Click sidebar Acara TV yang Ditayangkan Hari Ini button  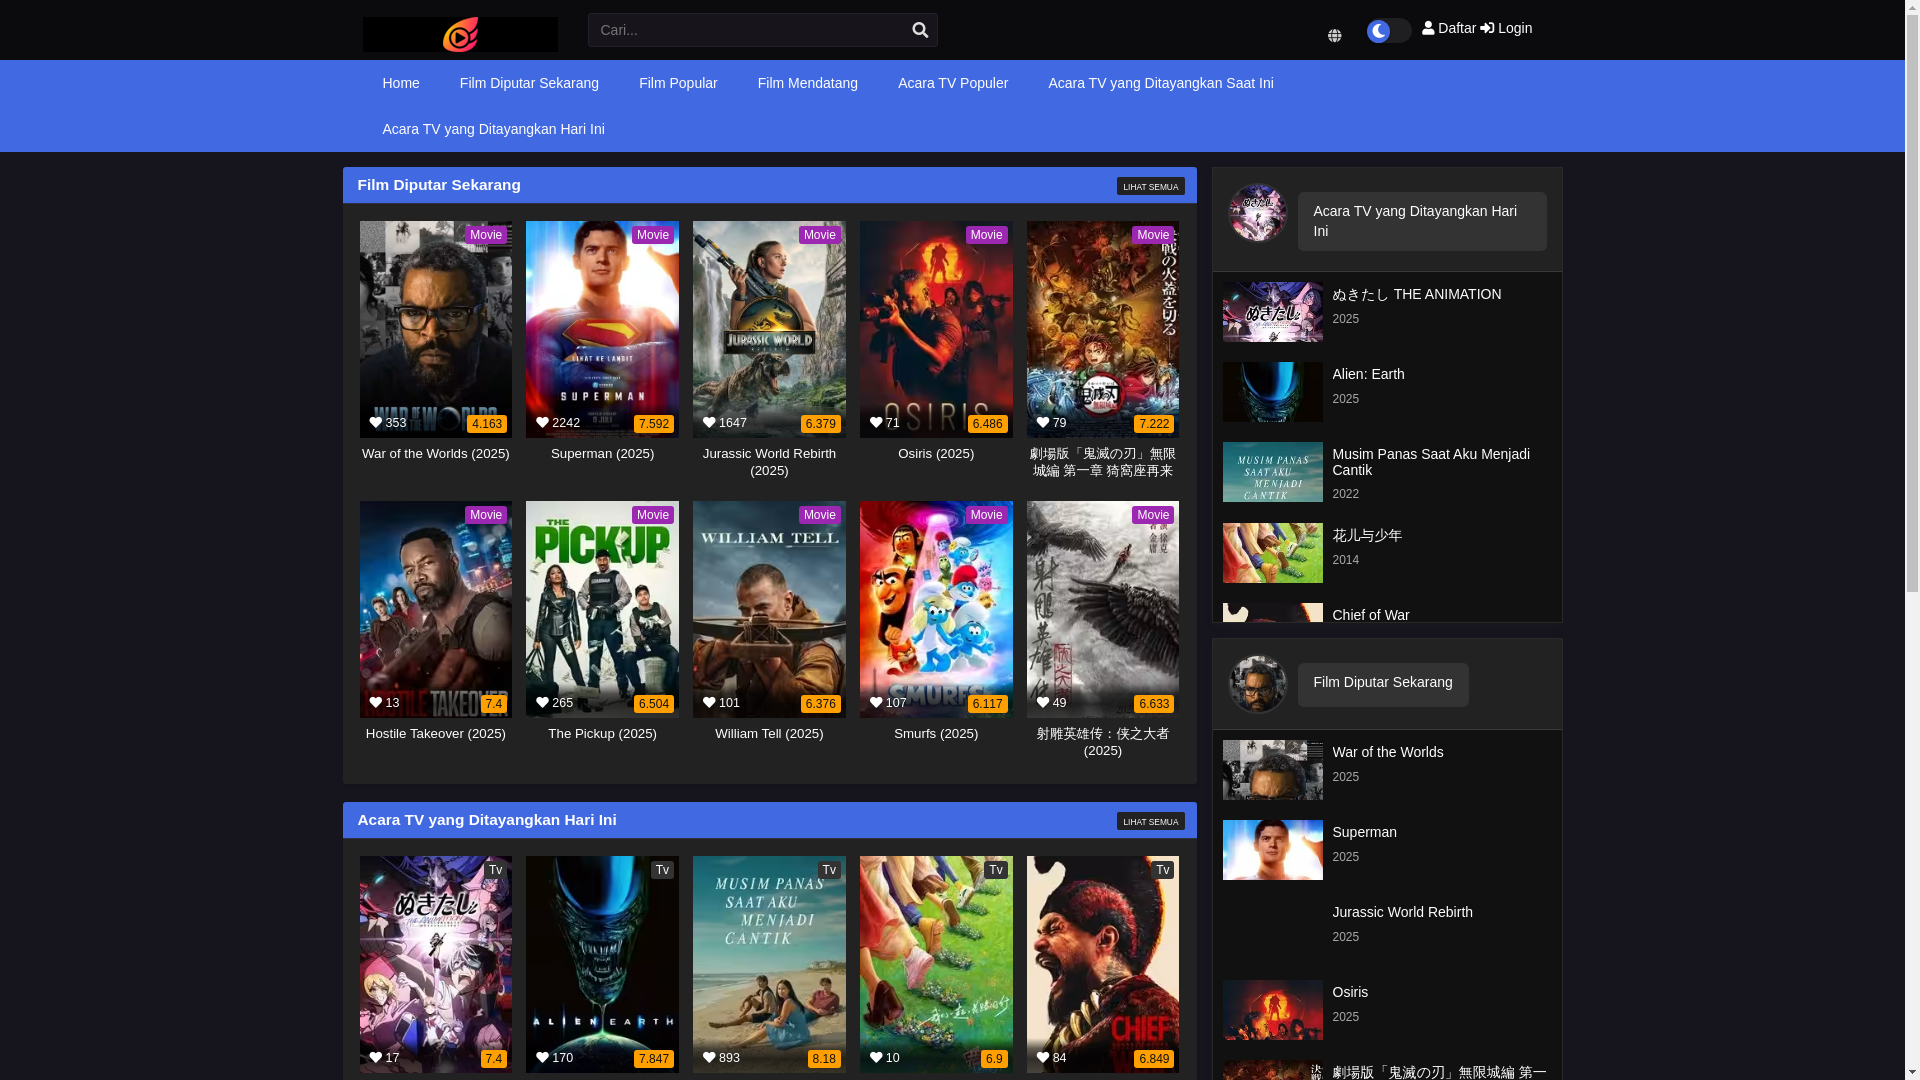(1422, 221)
